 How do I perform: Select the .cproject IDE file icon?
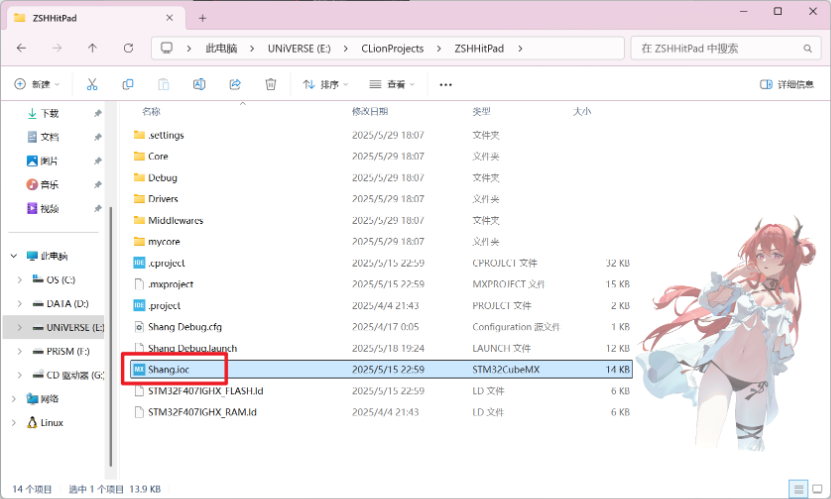139,263
